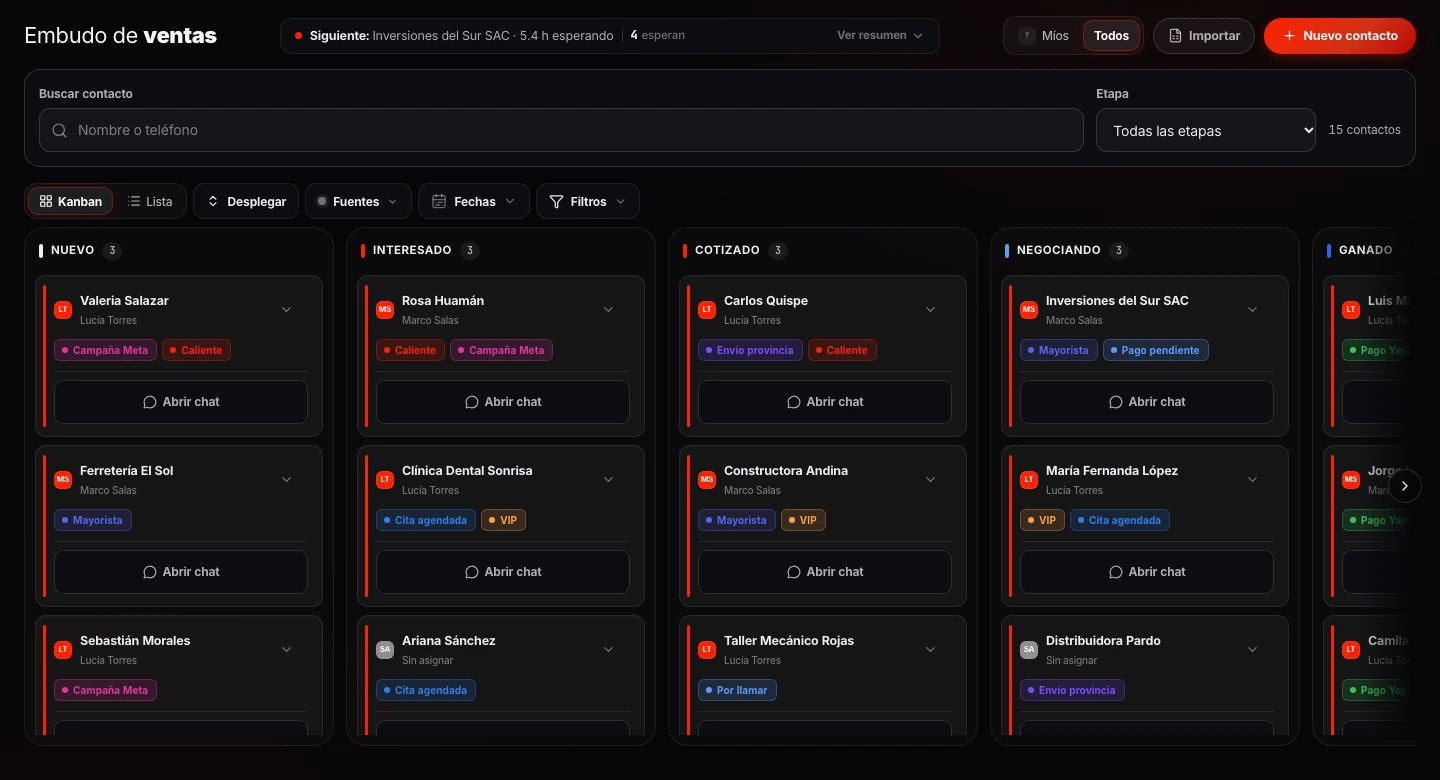Click the MS avatar on Inversiones del Sur SAC
This screenshot has height=780, width=1440.
tap(1029, 310)
